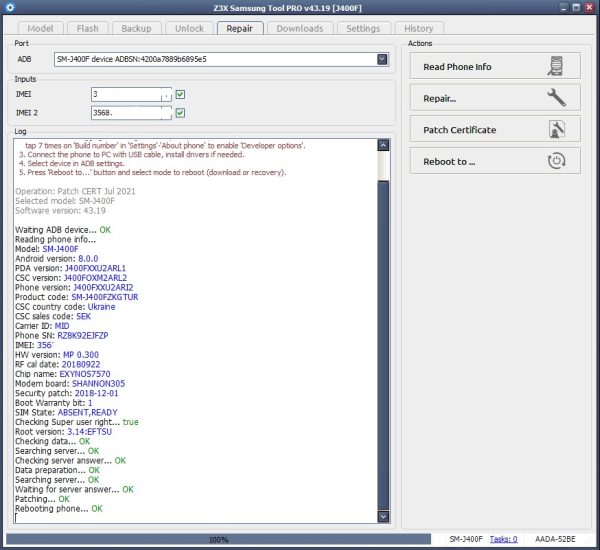Click the 'CSC country code: Ukraine' line
This screenshot has width=600, height=550.
pos(65,307)
